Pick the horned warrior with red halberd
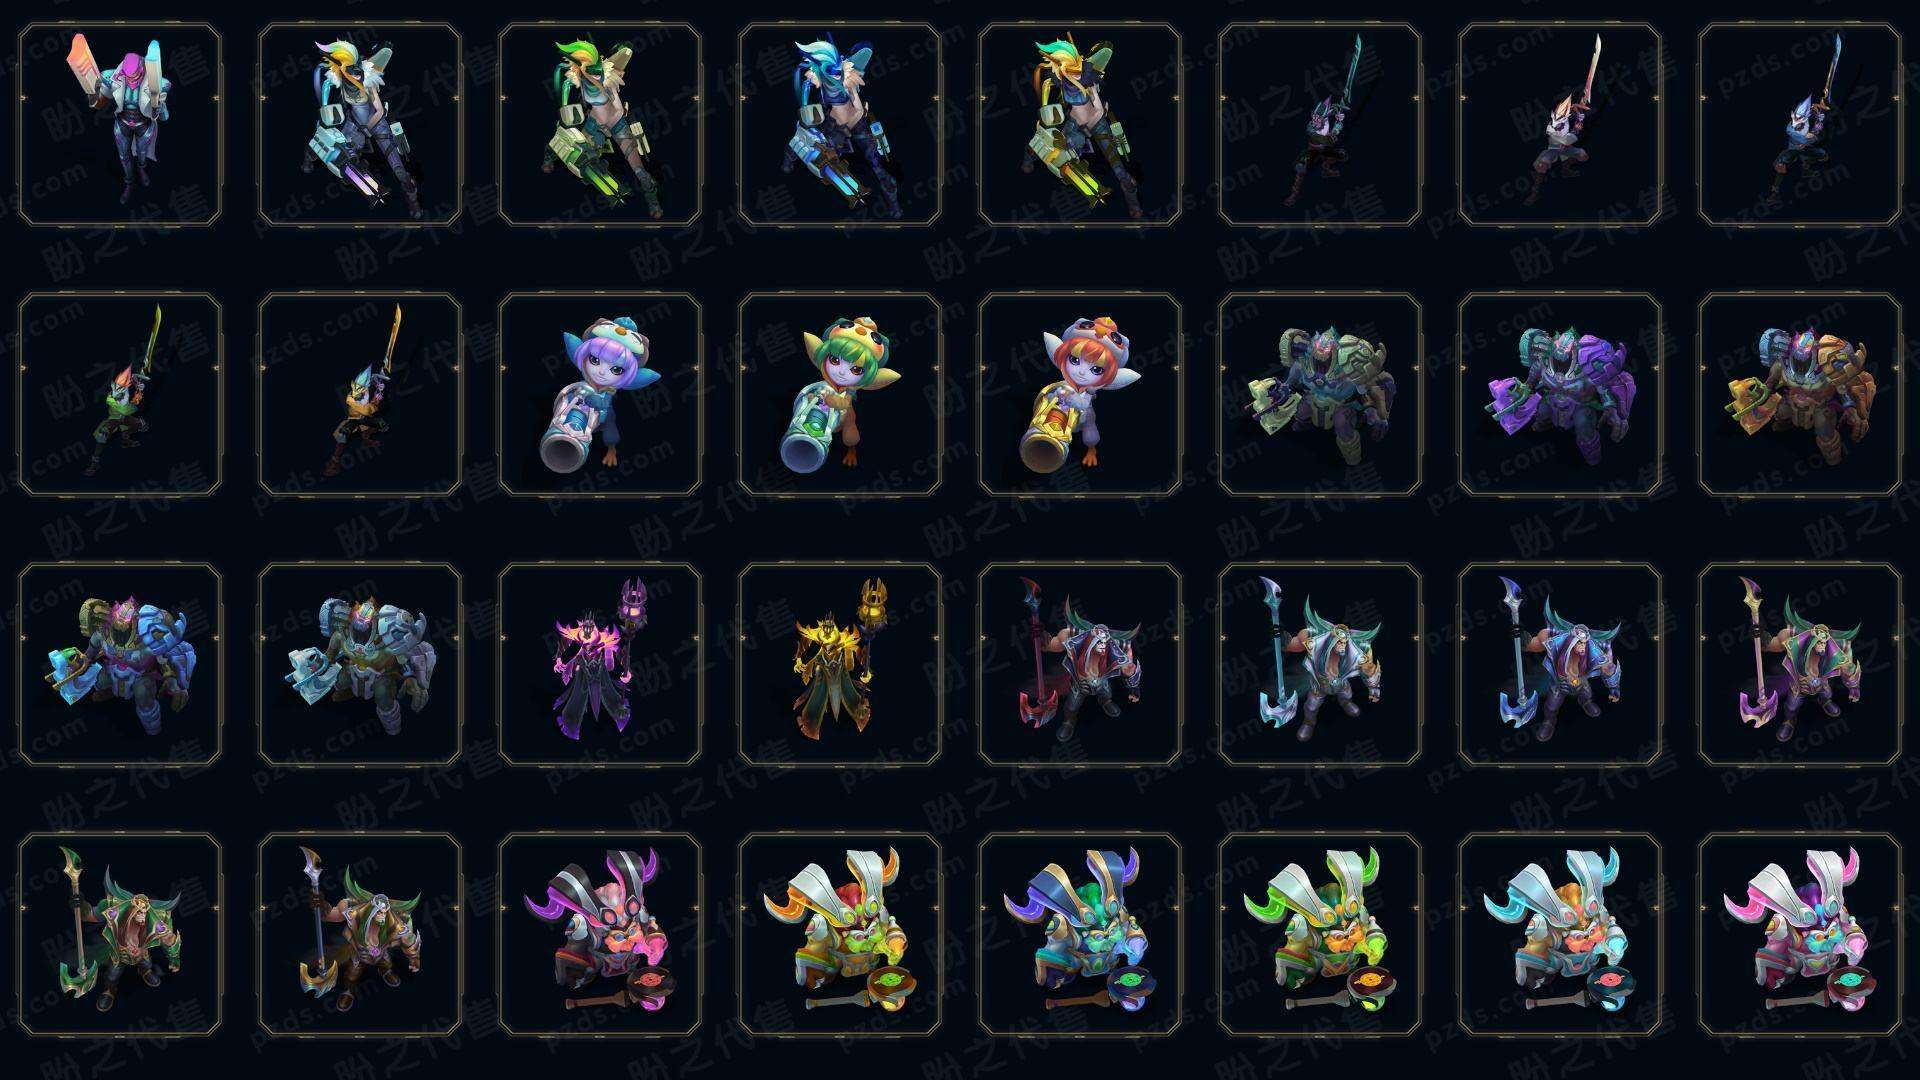 click(x=1080, y=664)
